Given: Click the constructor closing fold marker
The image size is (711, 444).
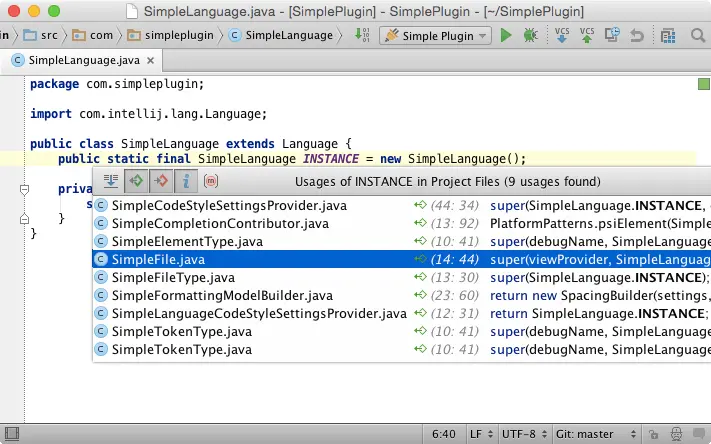Looking at the screenshot, I should coord(24,219).
